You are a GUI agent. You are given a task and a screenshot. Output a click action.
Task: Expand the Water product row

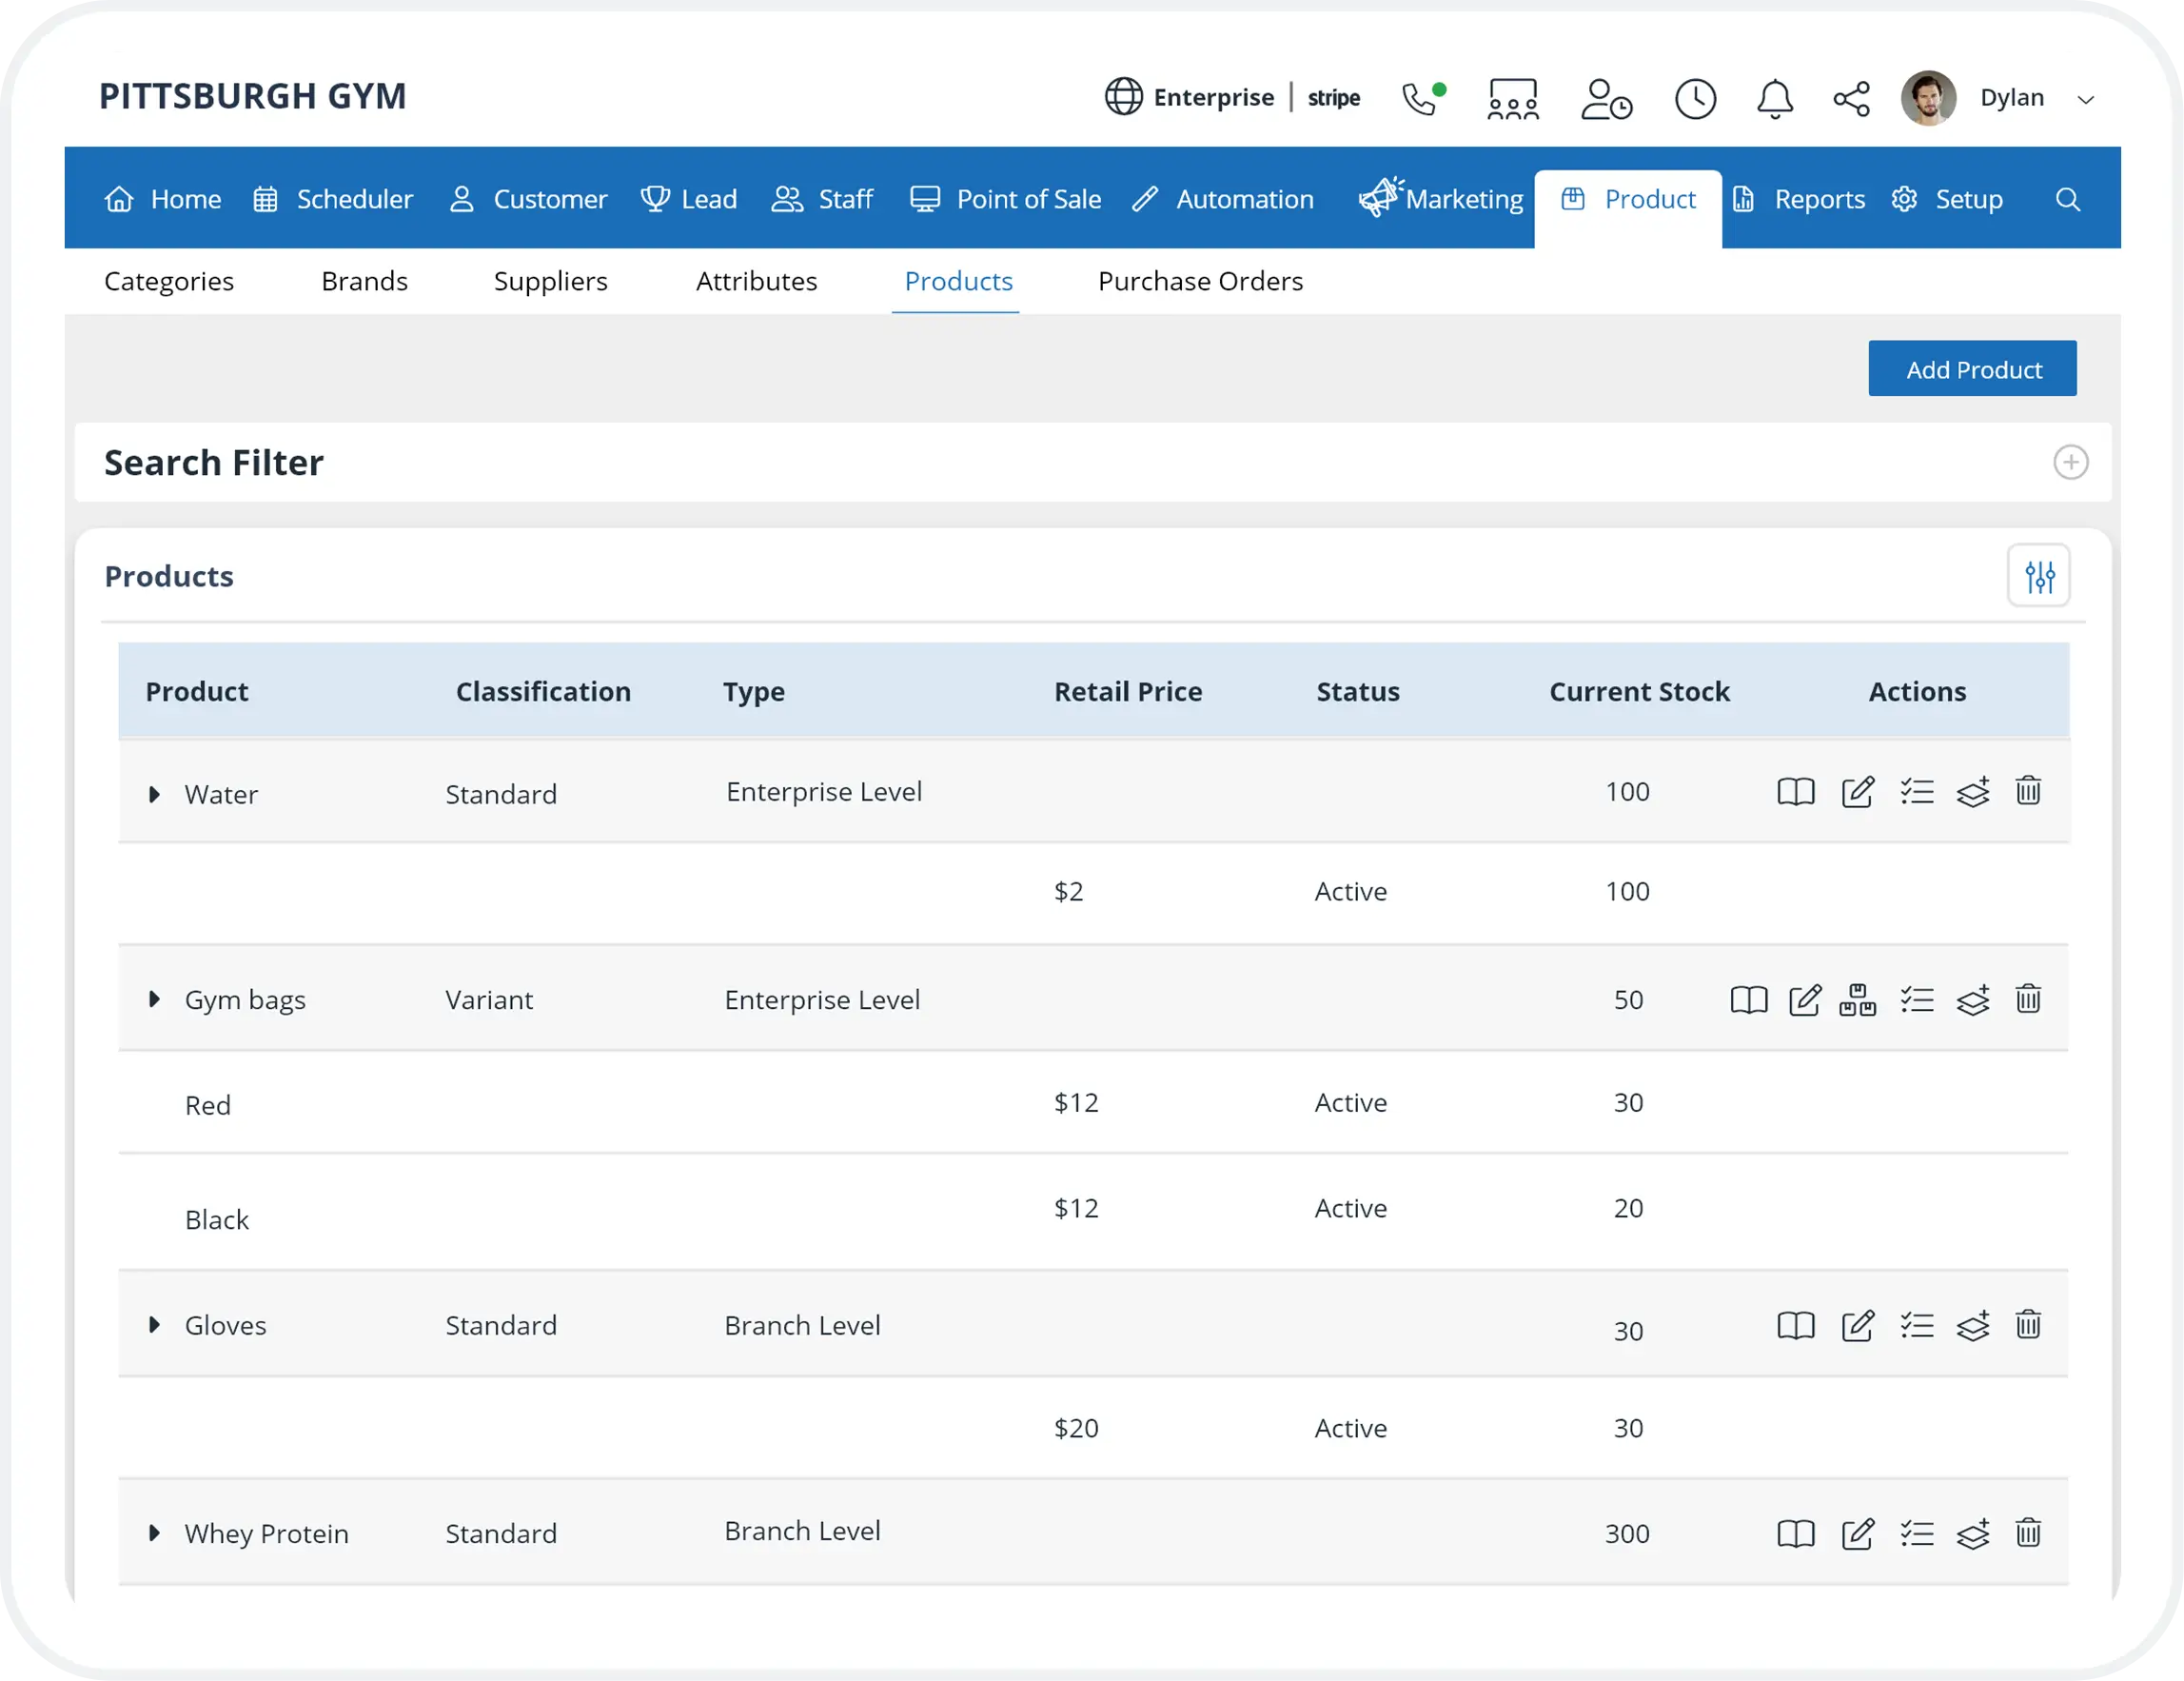coord(154,794)
